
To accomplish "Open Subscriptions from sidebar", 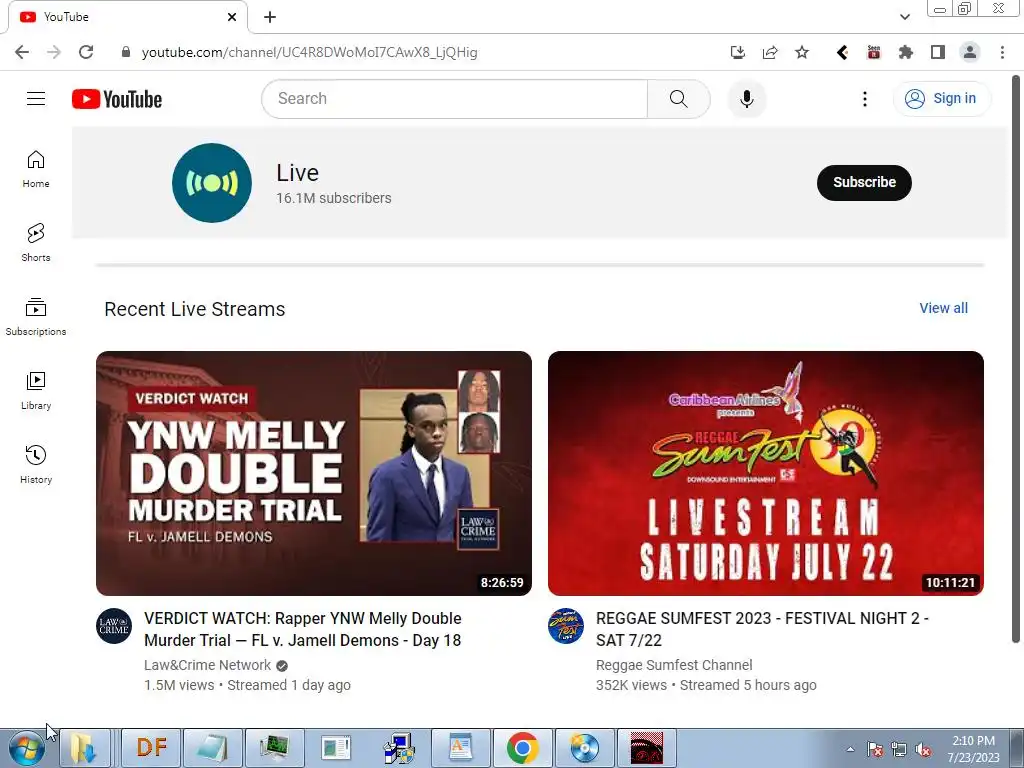I will pos(36,317).
